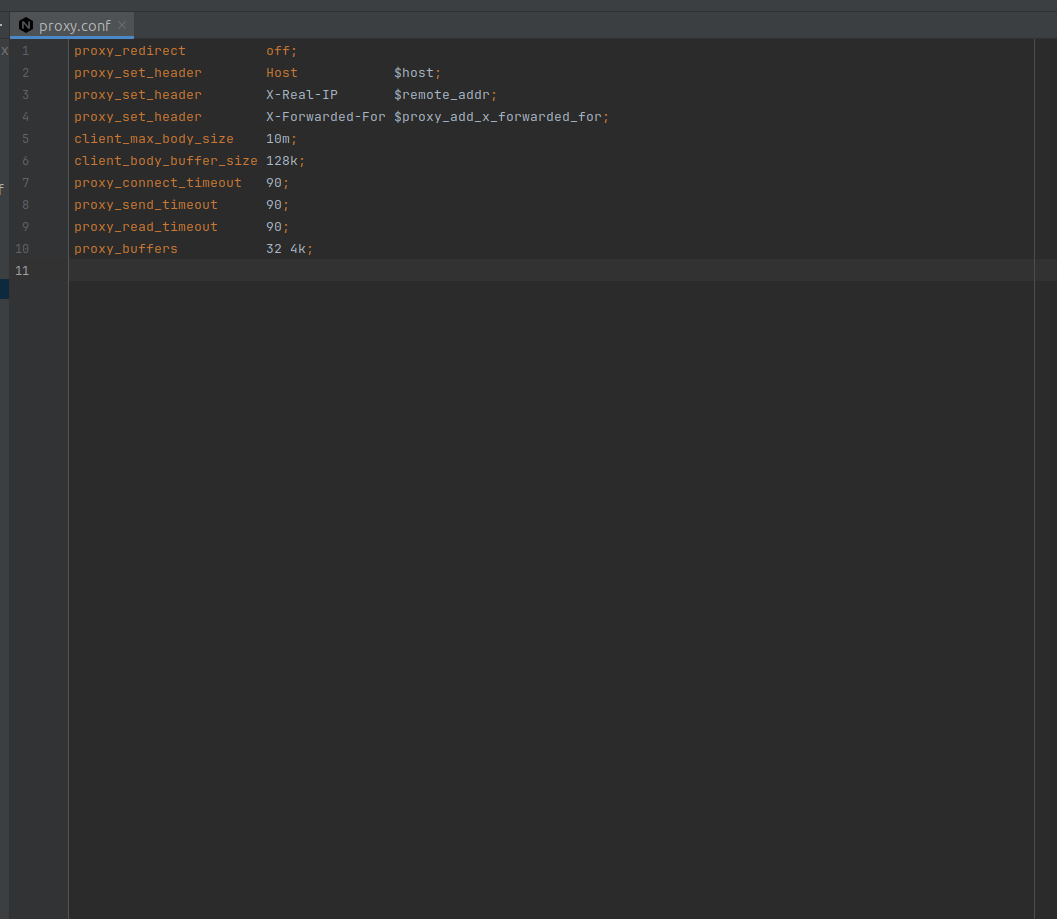Select the proxy_send_timeout directive
The width and height of the screenshot is (1057, 919).
[145, 204]
